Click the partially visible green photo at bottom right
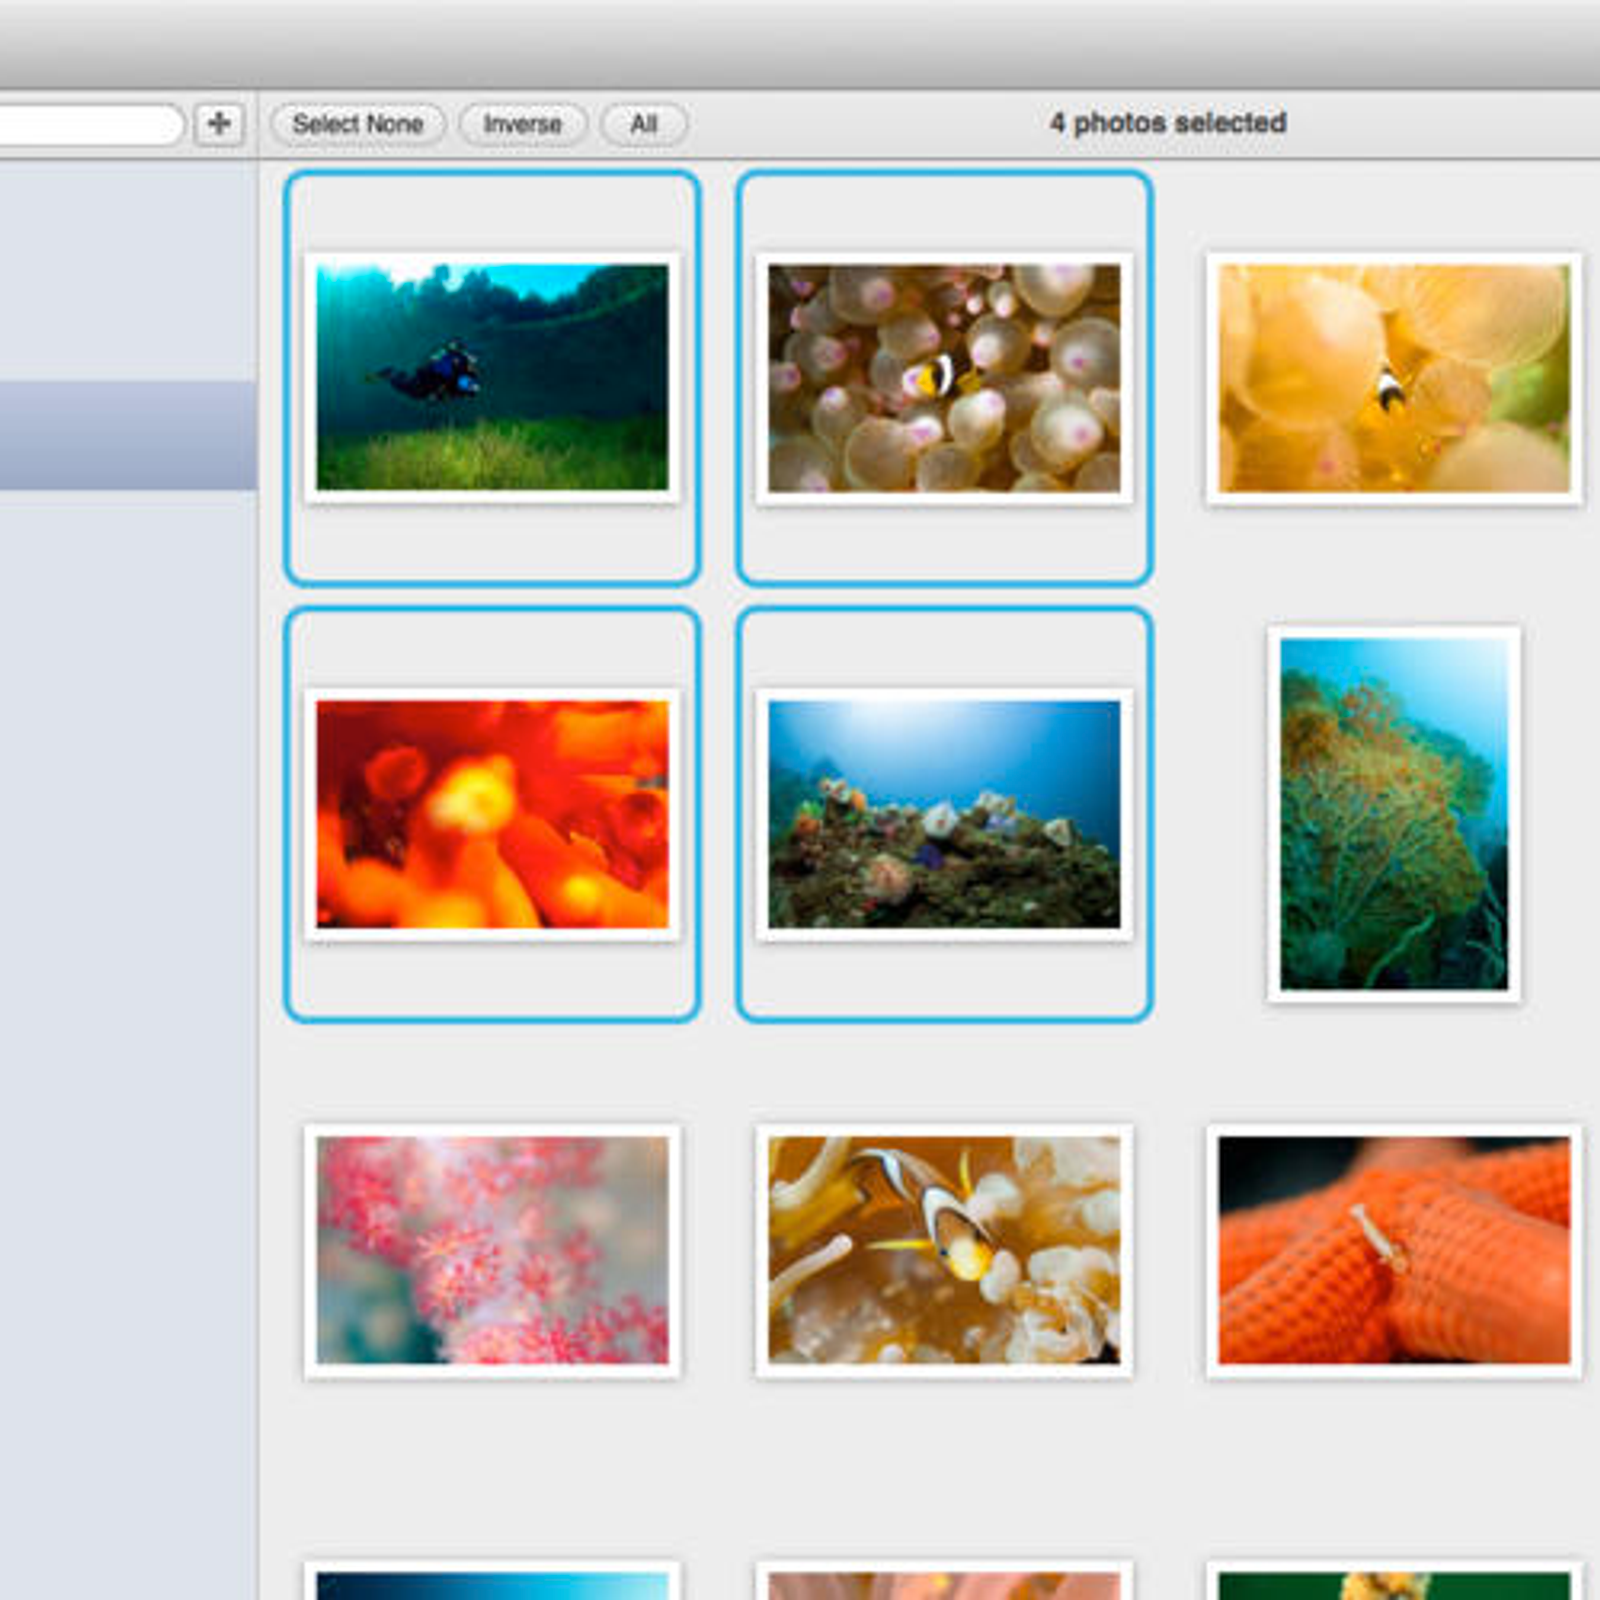The image size is (1600, 1600). click(1394, 1584)
